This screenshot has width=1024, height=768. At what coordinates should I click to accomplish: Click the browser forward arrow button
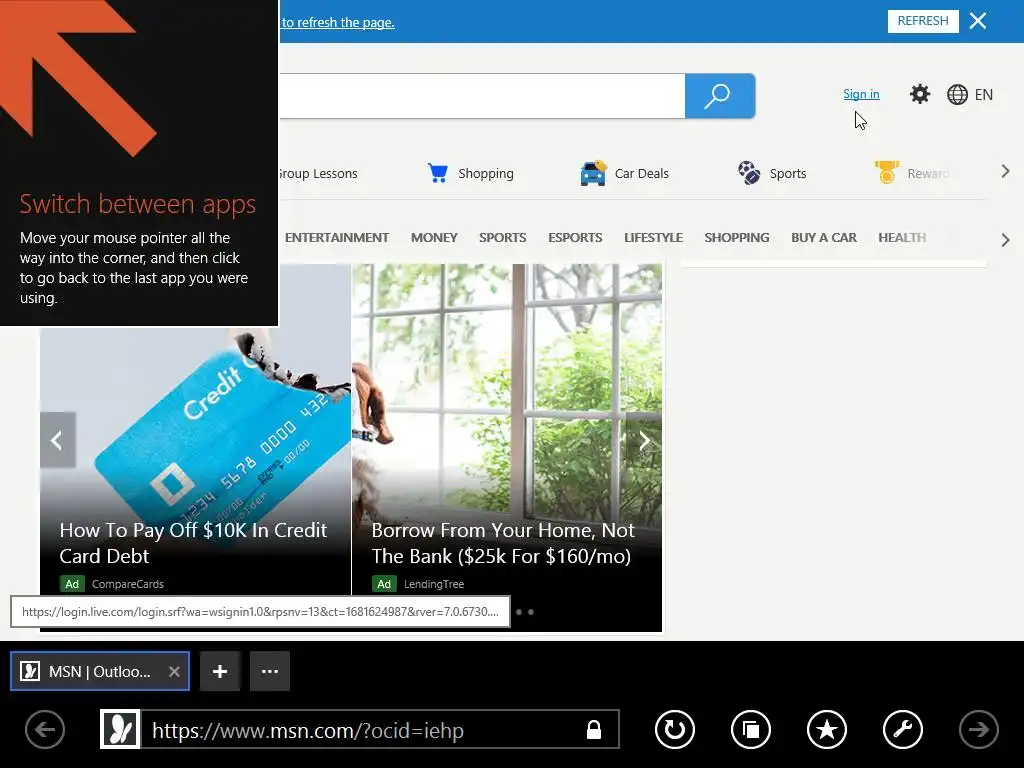click(978, 729)
